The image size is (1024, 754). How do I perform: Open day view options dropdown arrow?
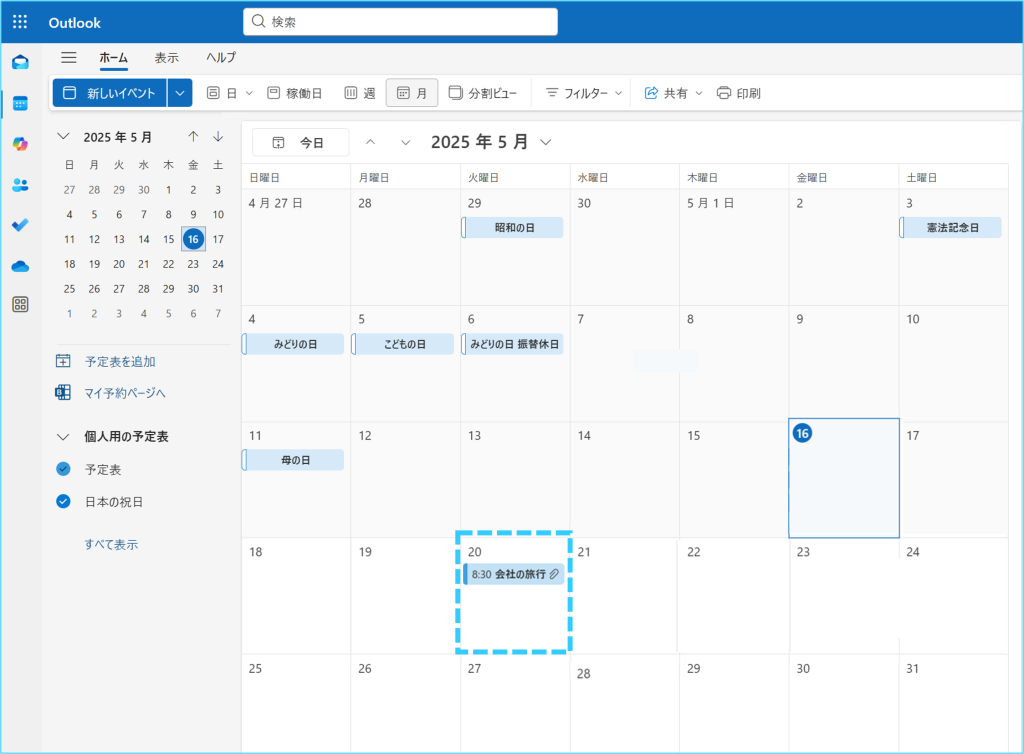(249, 93)
